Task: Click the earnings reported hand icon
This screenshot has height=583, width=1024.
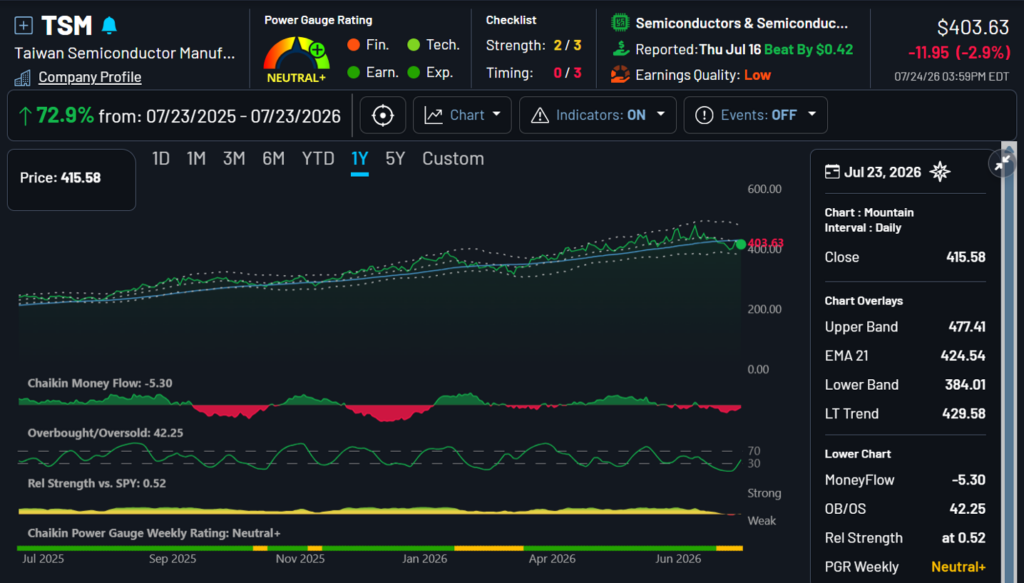Action: pos(620,49)
